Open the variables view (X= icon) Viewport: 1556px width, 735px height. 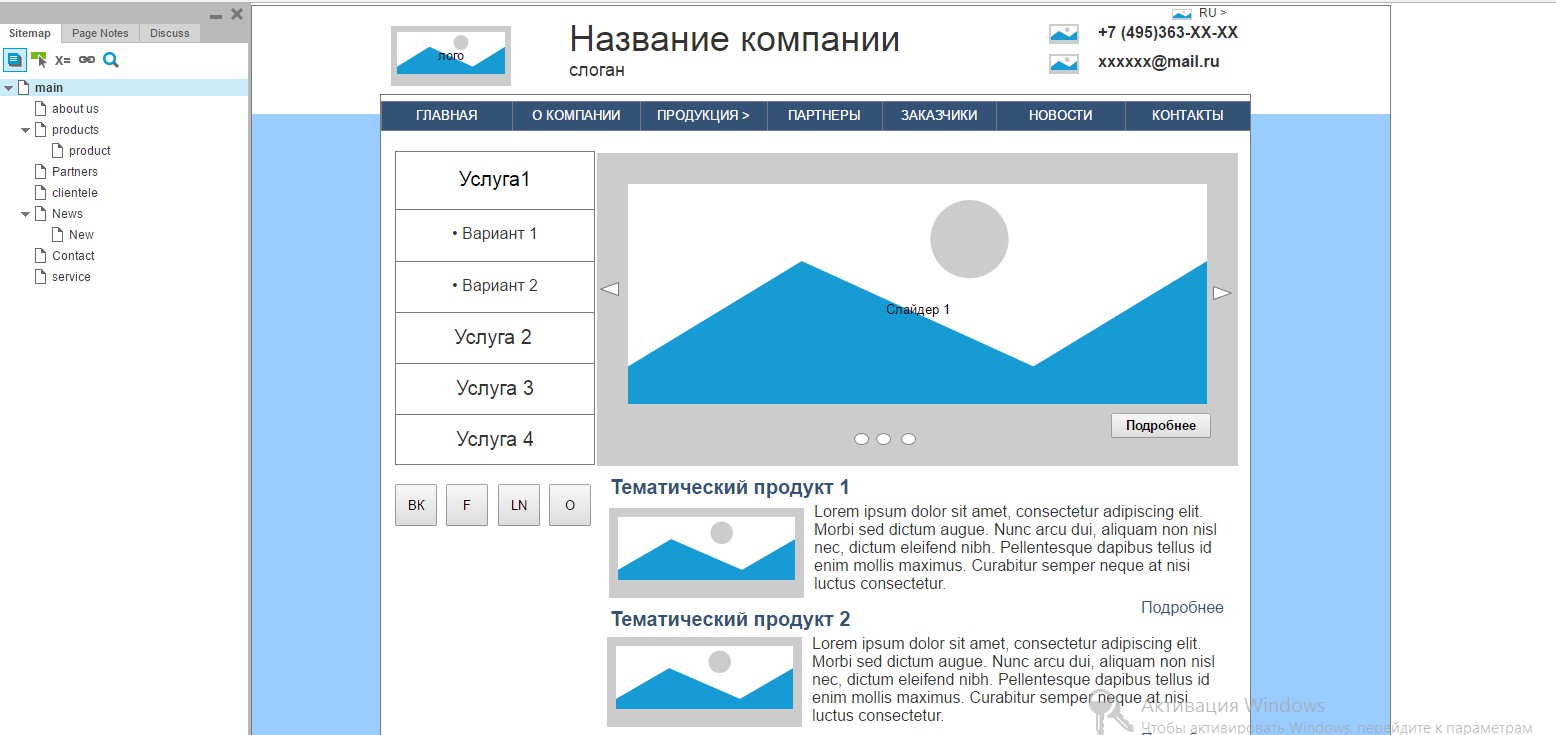click(x=63, y=60)
